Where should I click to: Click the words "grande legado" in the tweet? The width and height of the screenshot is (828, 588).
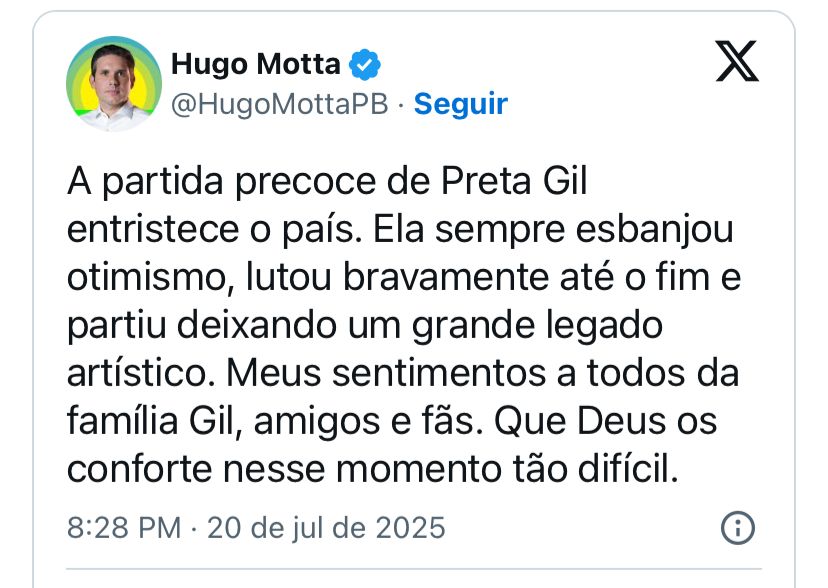(x=537, y=325)
